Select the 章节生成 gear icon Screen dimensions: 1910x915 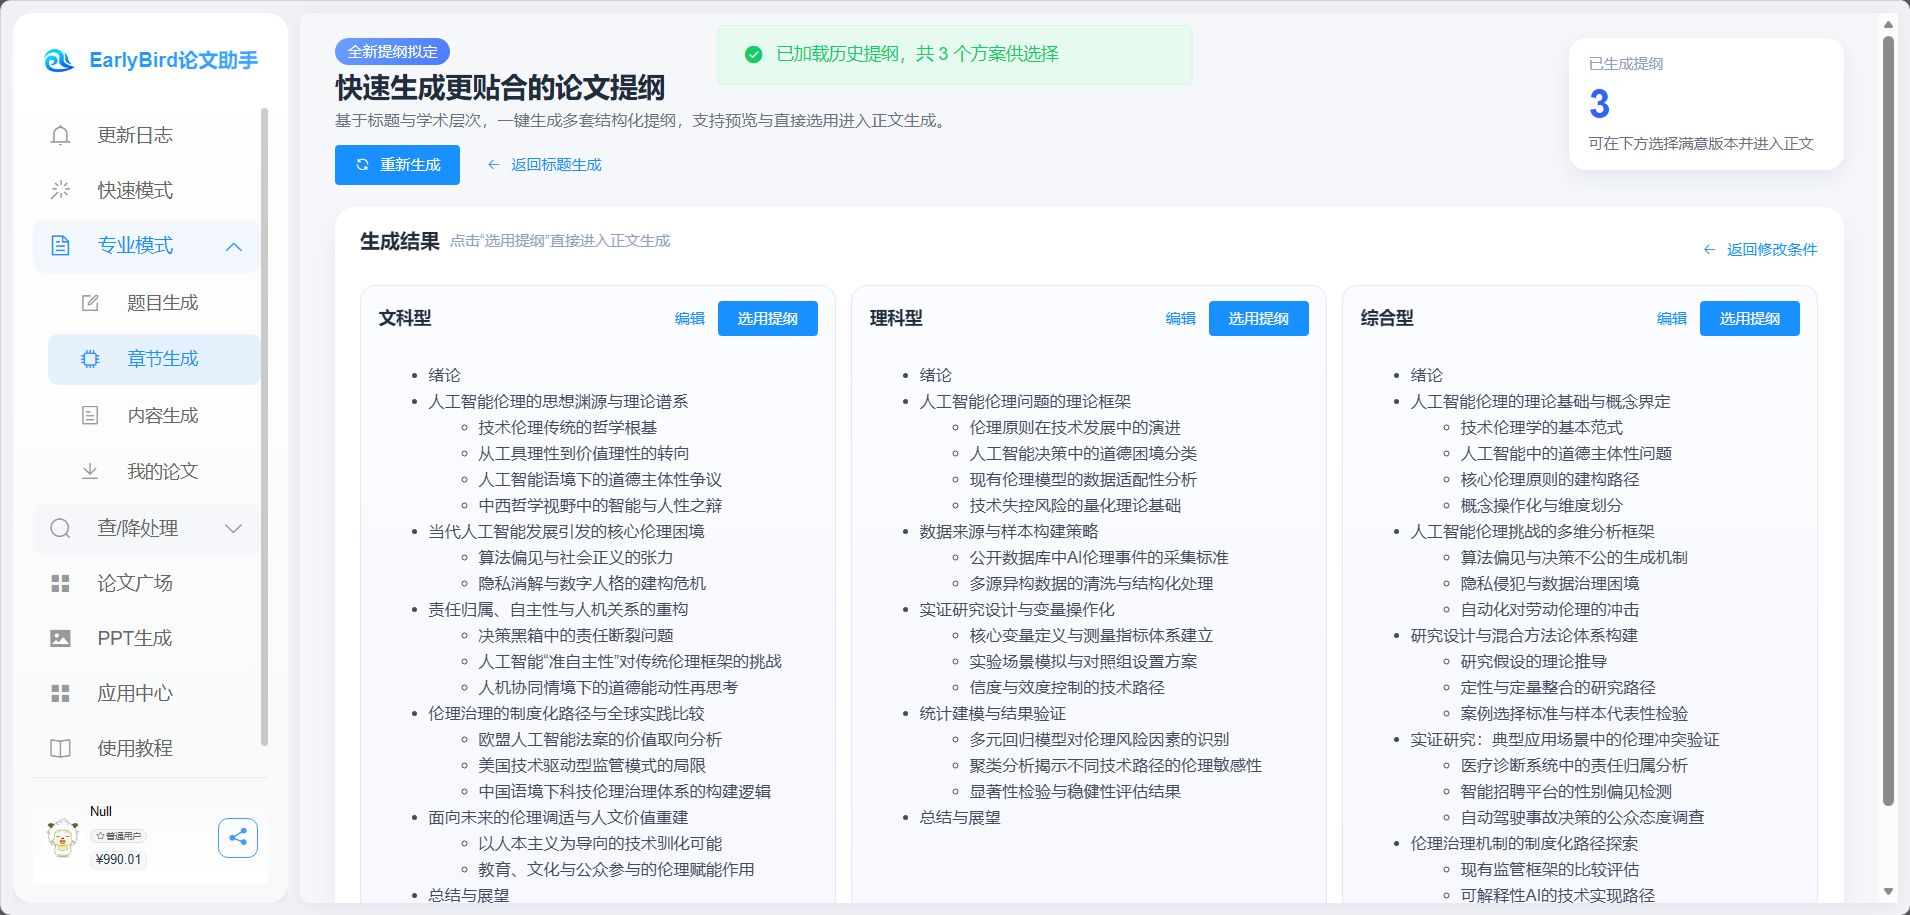point(90,359)
